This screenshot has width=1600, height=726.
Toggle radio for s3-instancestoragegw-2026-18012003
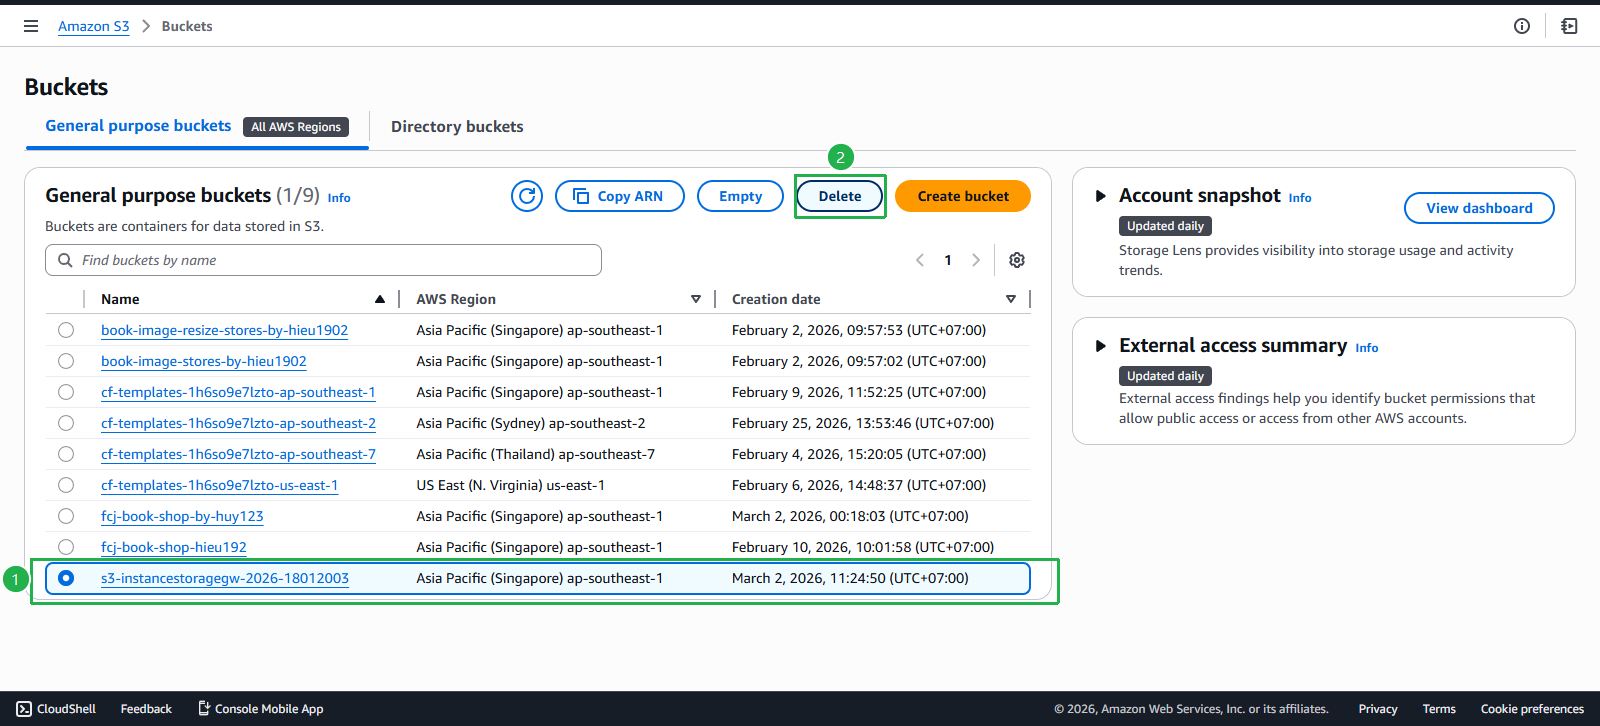point(66,578)
